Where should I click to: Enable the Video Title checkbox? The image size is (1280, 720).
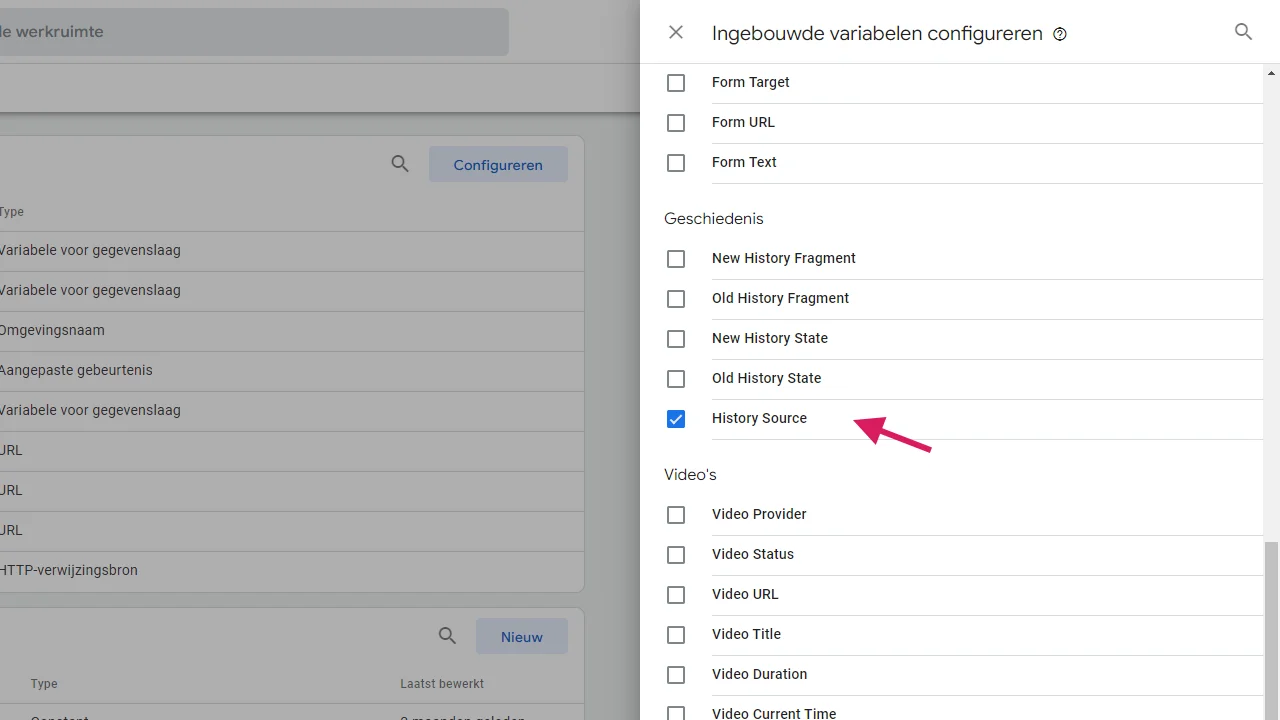pos(676,635)
